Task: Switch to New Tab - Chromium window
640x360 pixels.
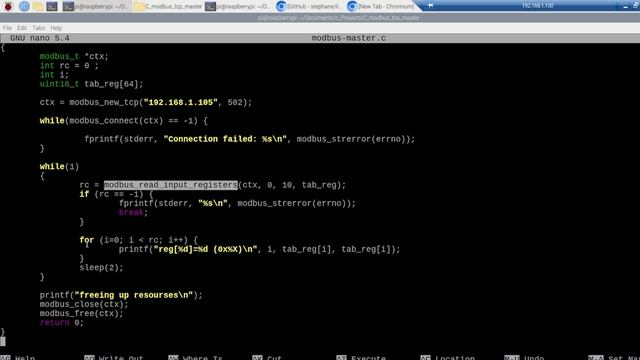Action: [x=380, y=7]
